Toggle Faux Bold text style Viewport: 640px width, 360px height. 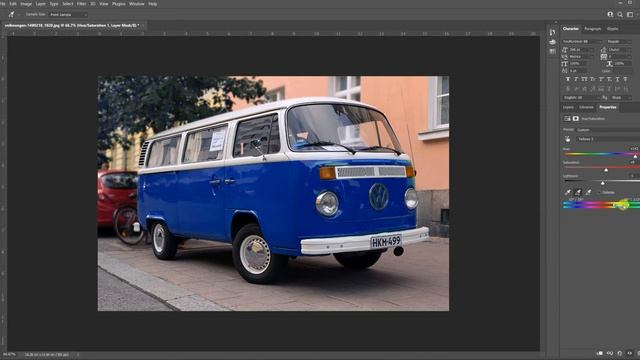pos(568,79)
